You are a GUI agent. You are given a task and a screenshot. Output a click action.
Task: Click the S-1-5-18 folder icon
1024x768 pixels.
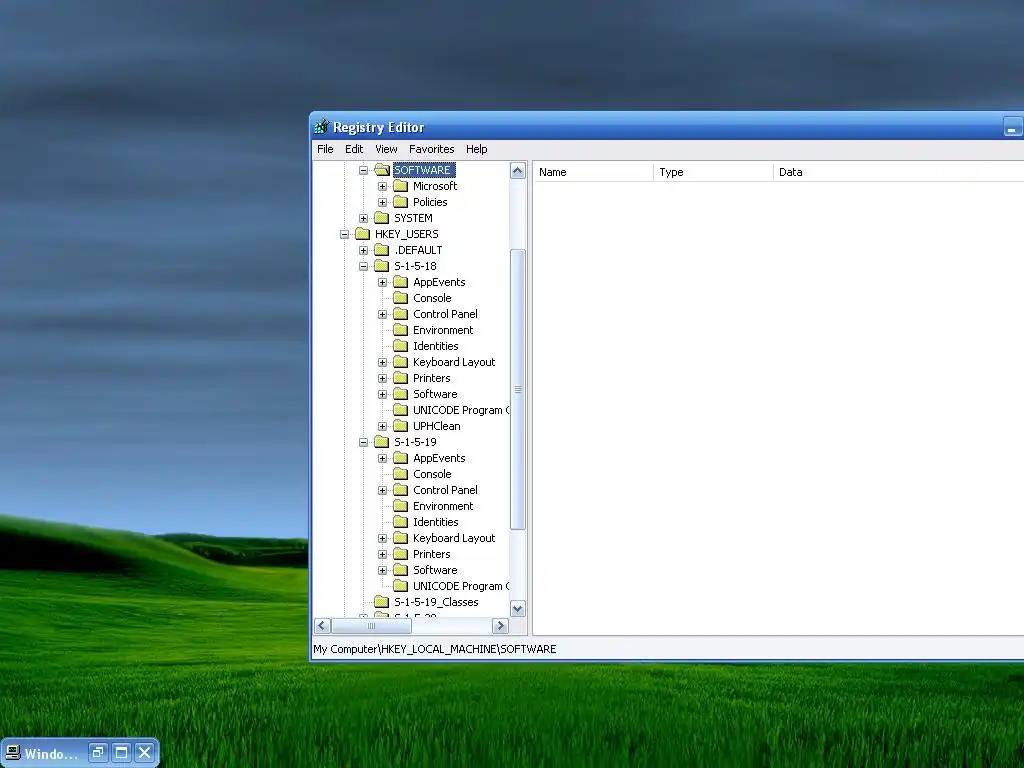click(x=381, y=266)
